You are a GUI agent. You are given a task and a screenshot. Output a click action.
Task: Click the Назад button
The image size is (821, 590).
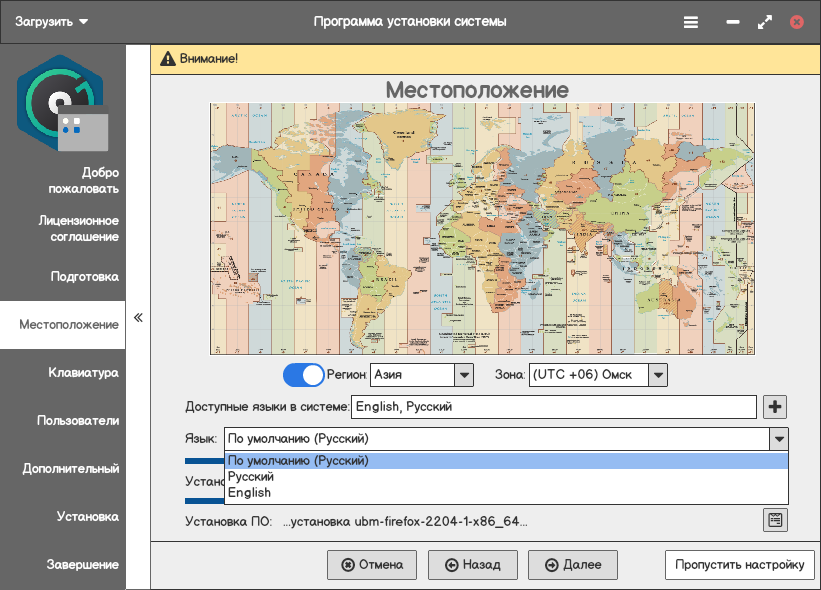(472, 565)
